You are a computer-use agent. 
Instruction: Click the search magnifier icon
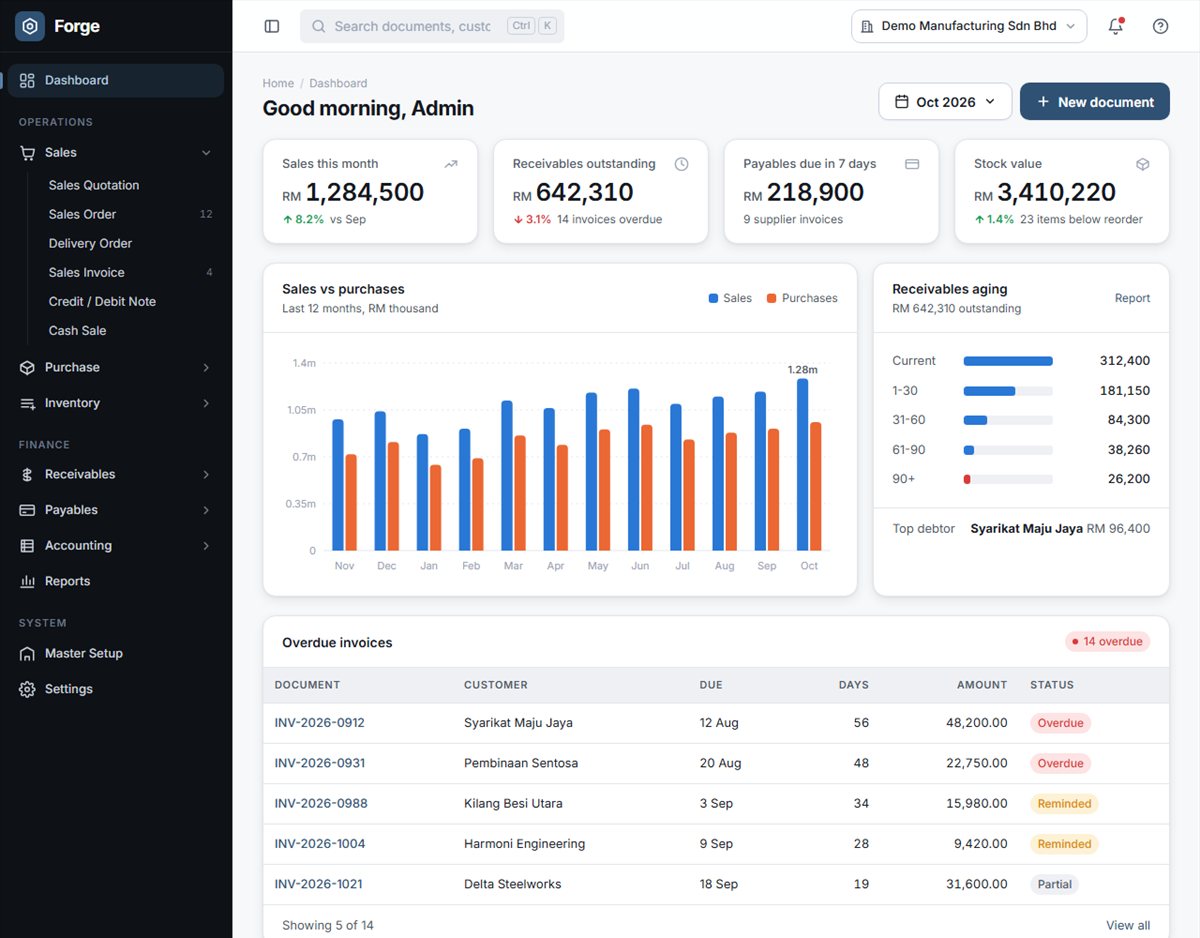319,26
